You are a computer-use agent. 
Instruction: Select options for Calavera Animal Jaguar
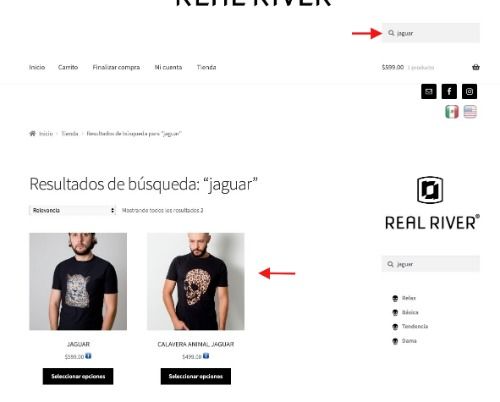pos(196,376)
